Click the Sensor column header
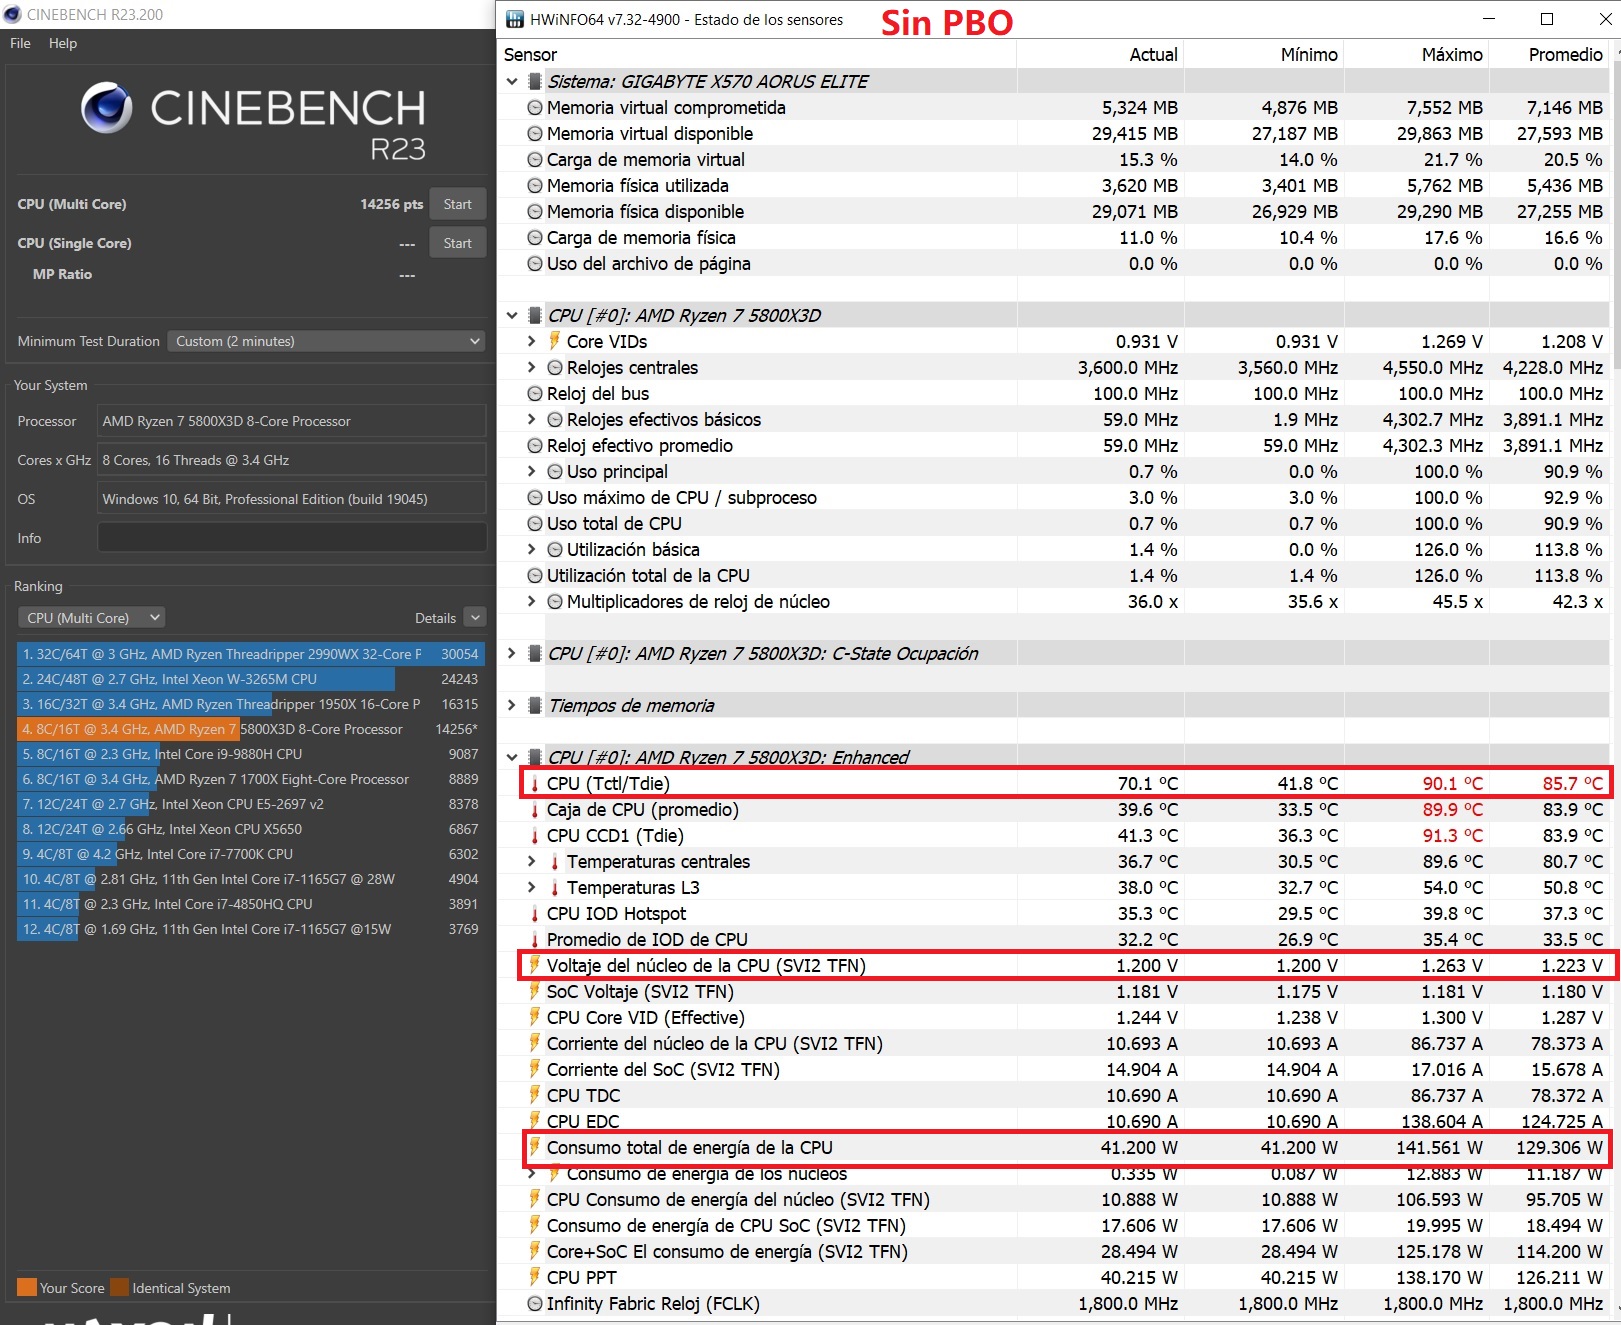This screenshot has height=1325, width=1621. point(530,55)
